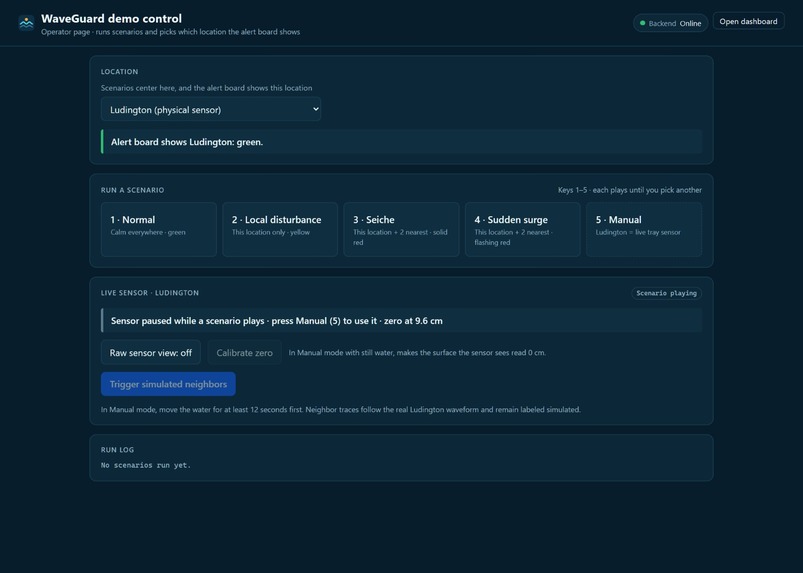Click the LOCATION section heading
Image resolution: width=803 pixels, height=573 pixels.
[119, 72]
